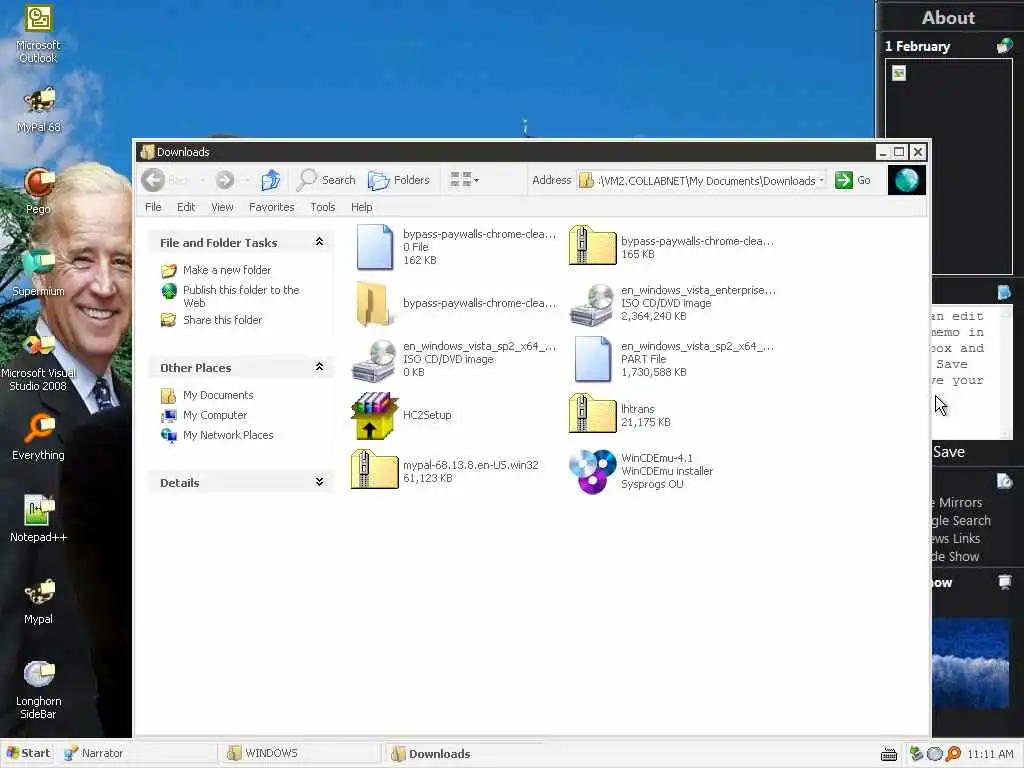Screen dimensions: 1024x768
Task: Open the Help menu
Action: pyautogui.click(x=361, y=207)
